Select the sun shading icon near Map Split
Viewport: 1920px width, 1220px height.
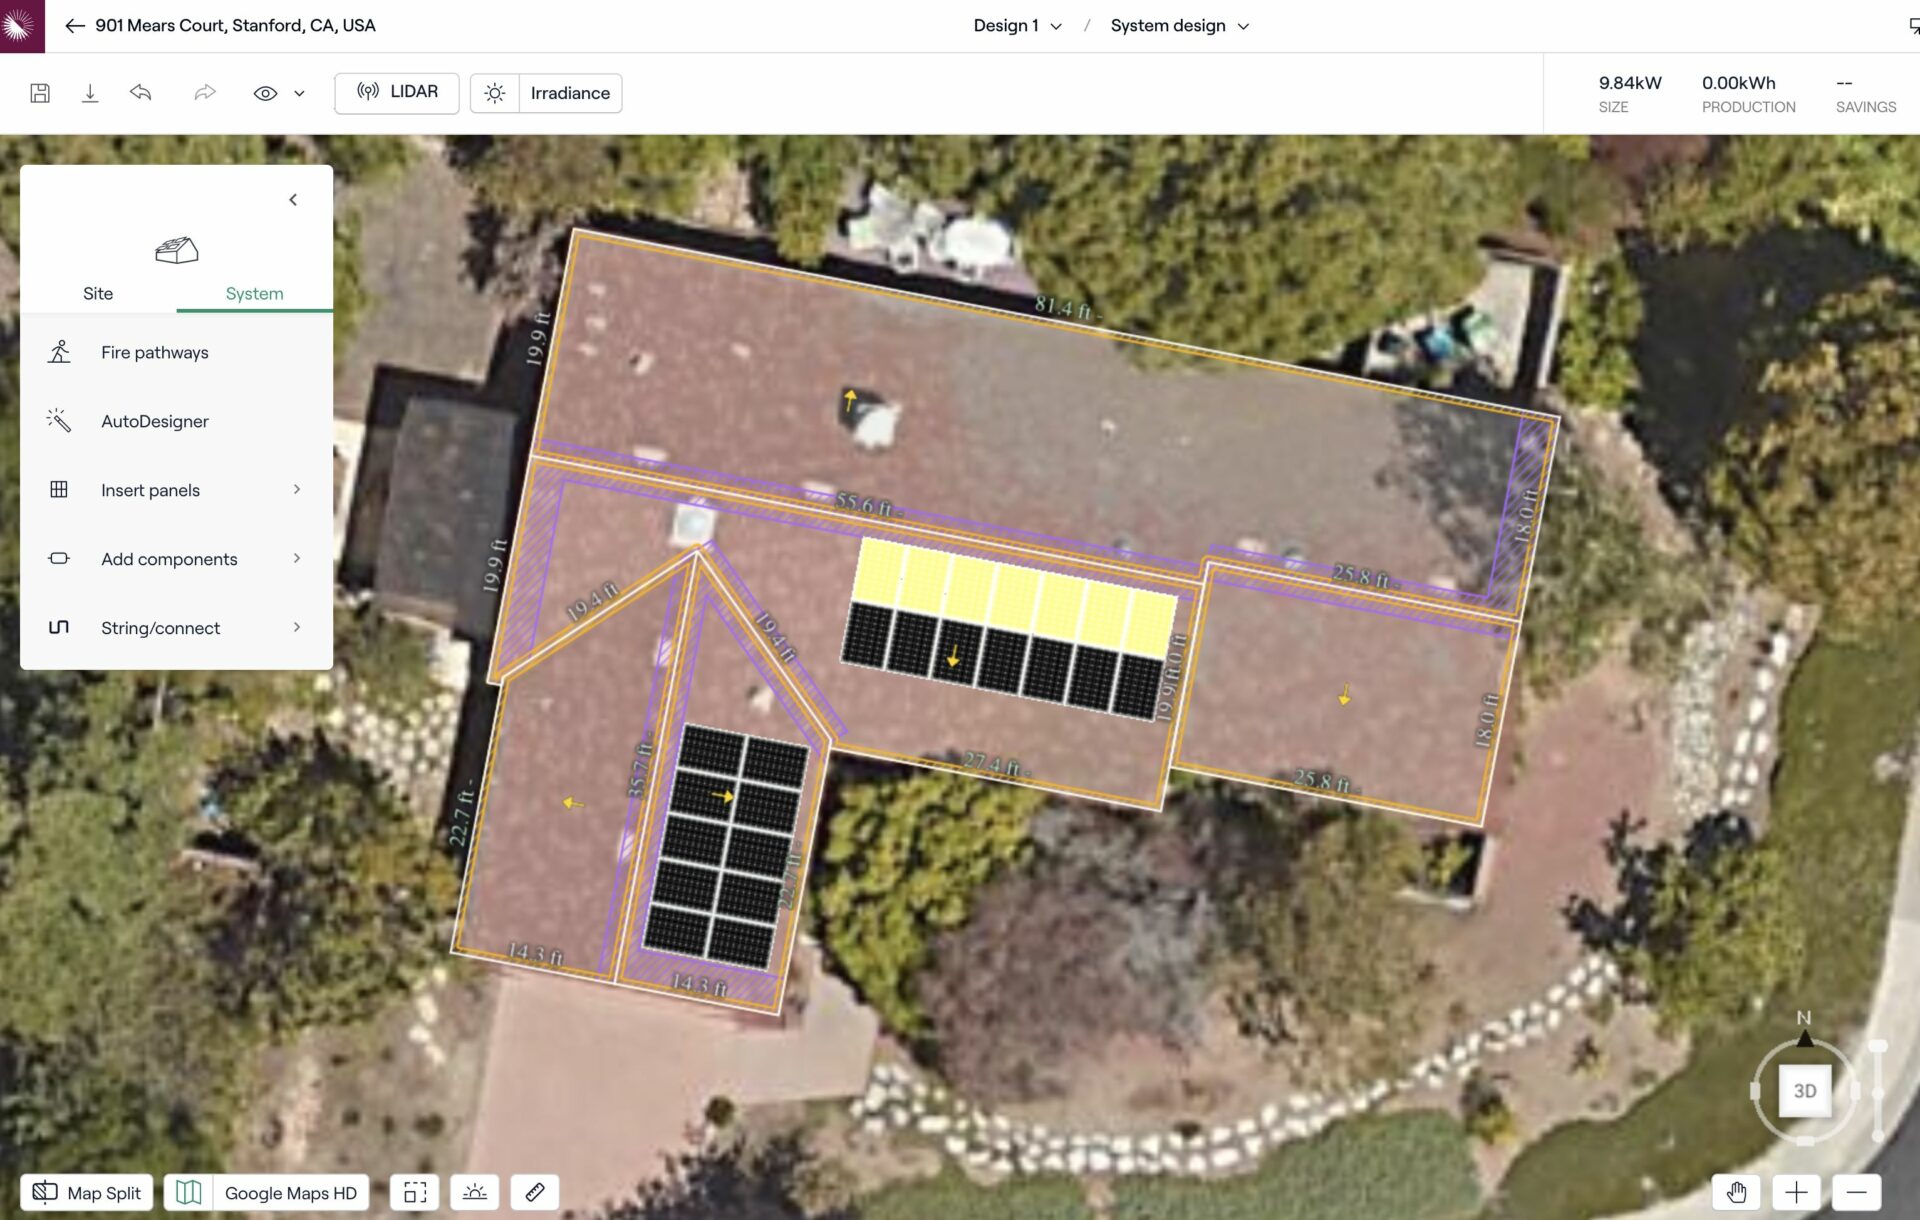point(474,1192)
